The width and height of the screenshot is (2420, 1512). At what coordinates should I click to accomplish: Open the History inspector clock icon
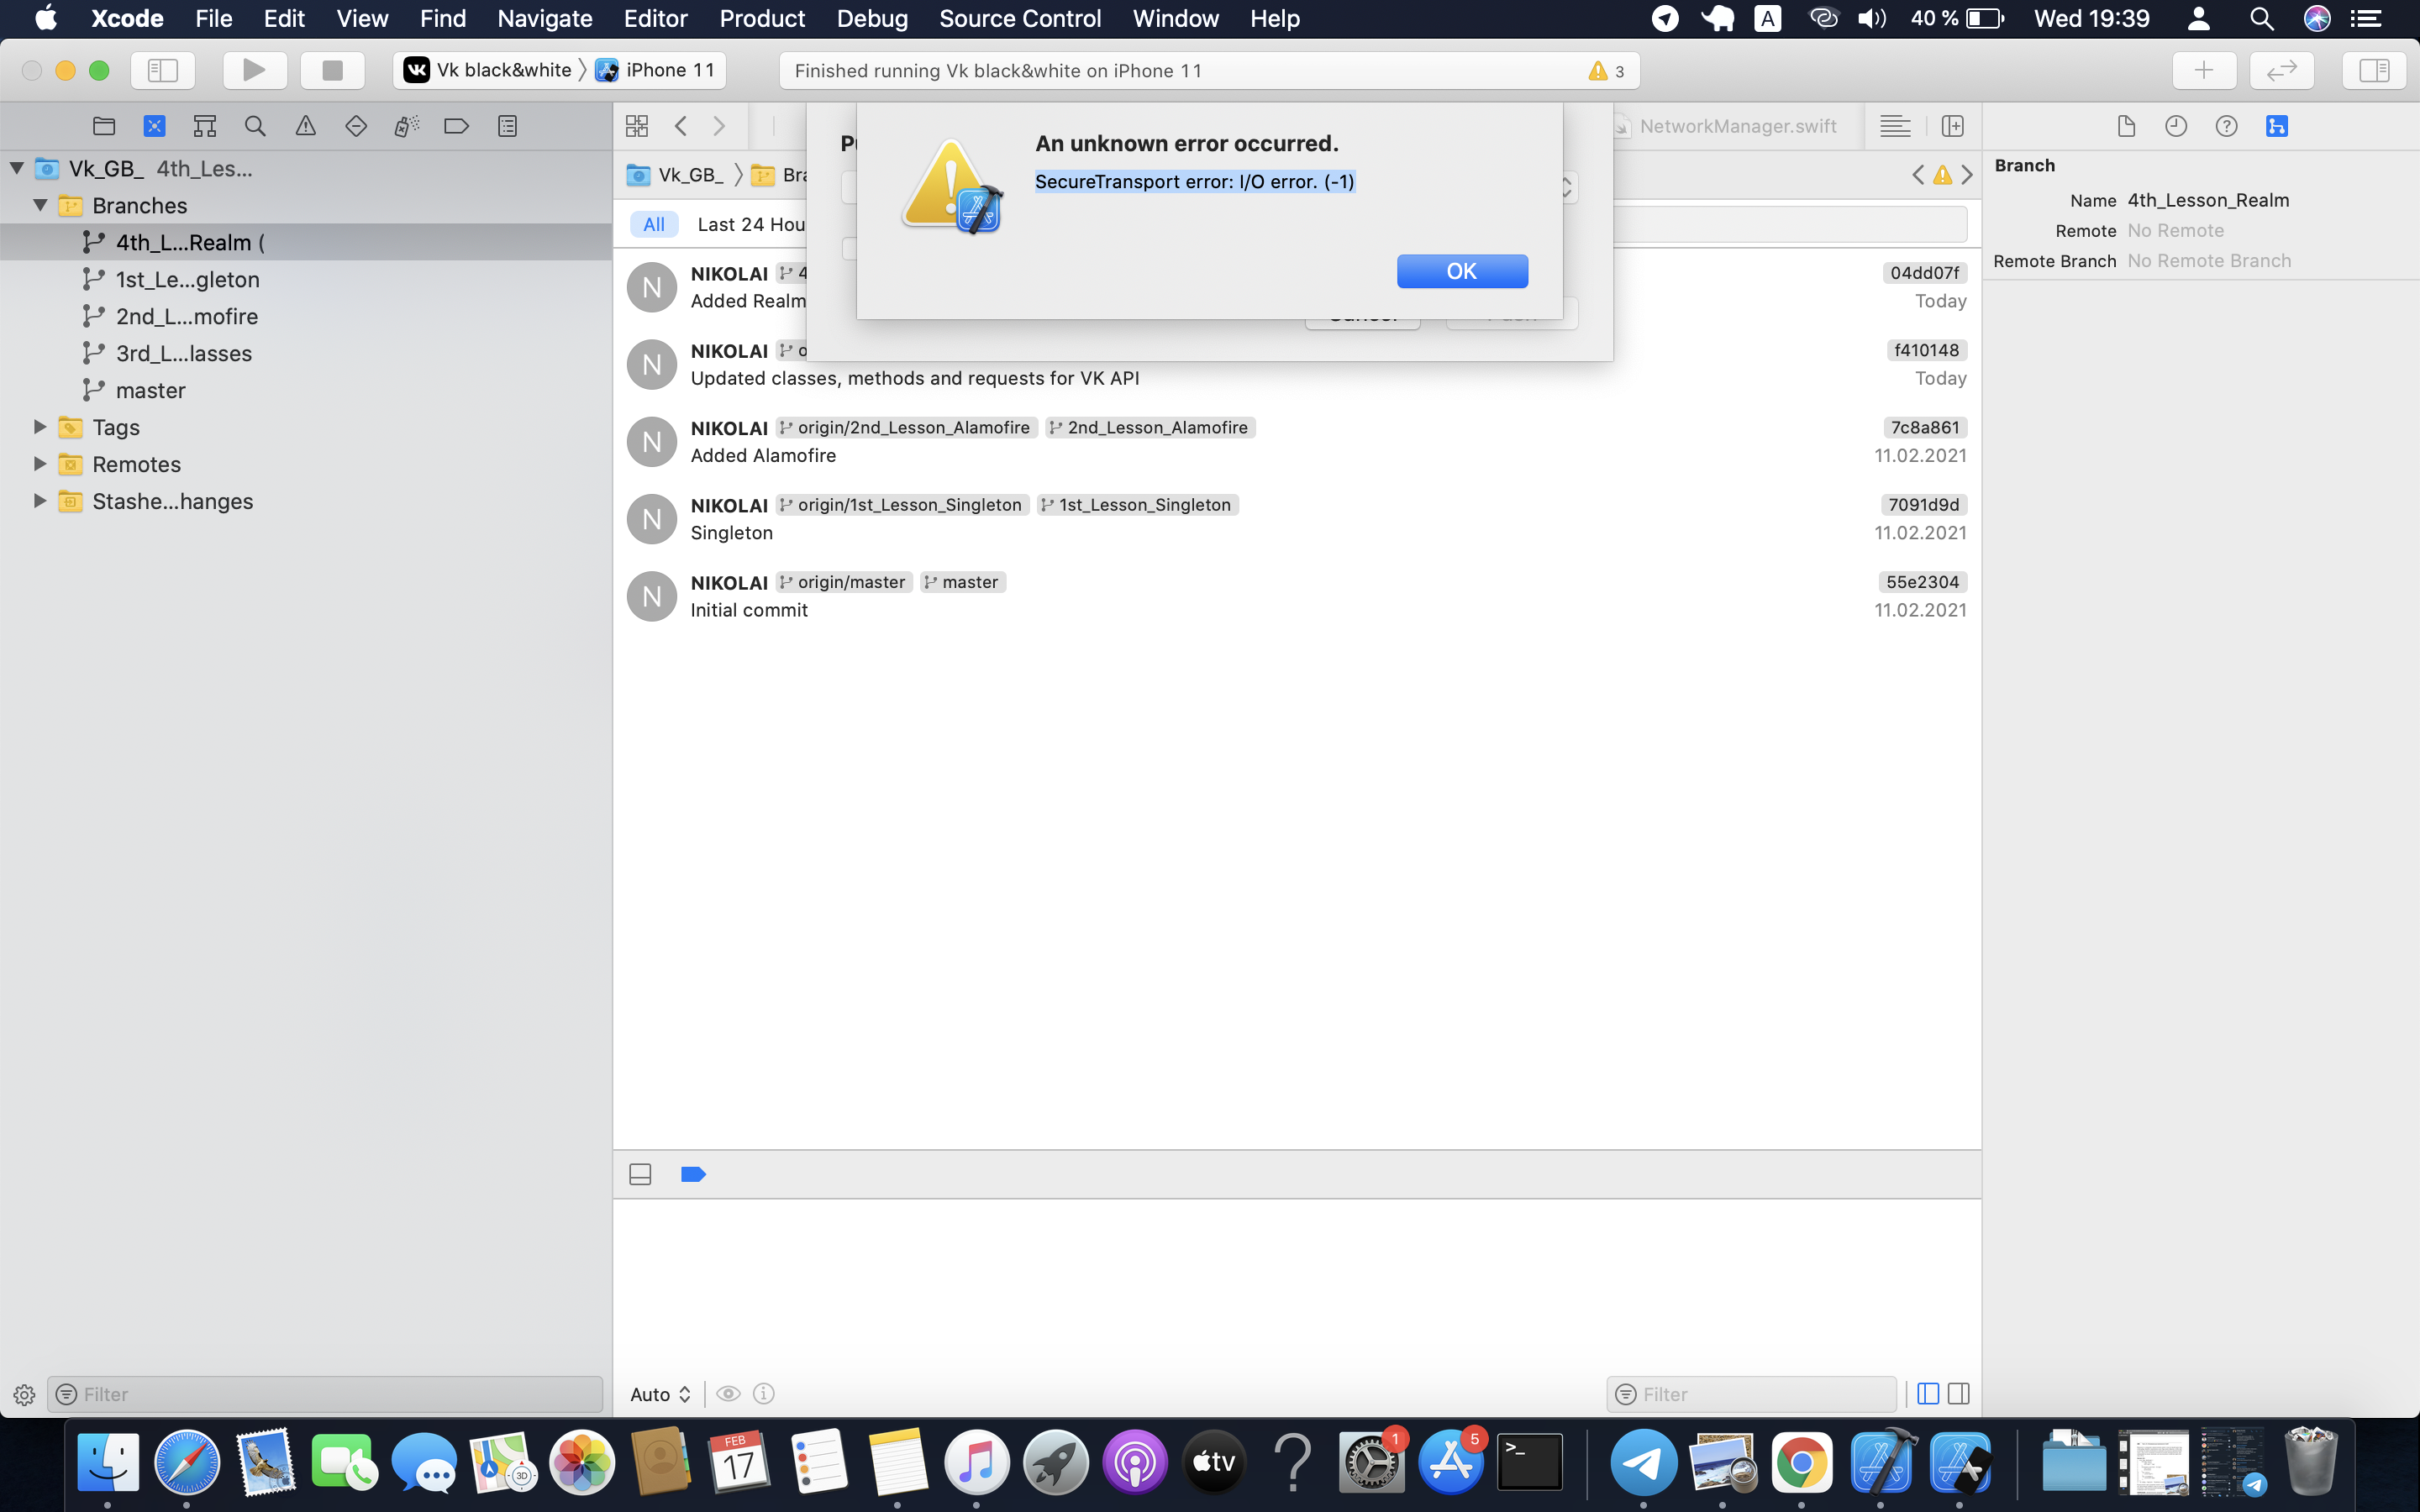(2176, 126)
